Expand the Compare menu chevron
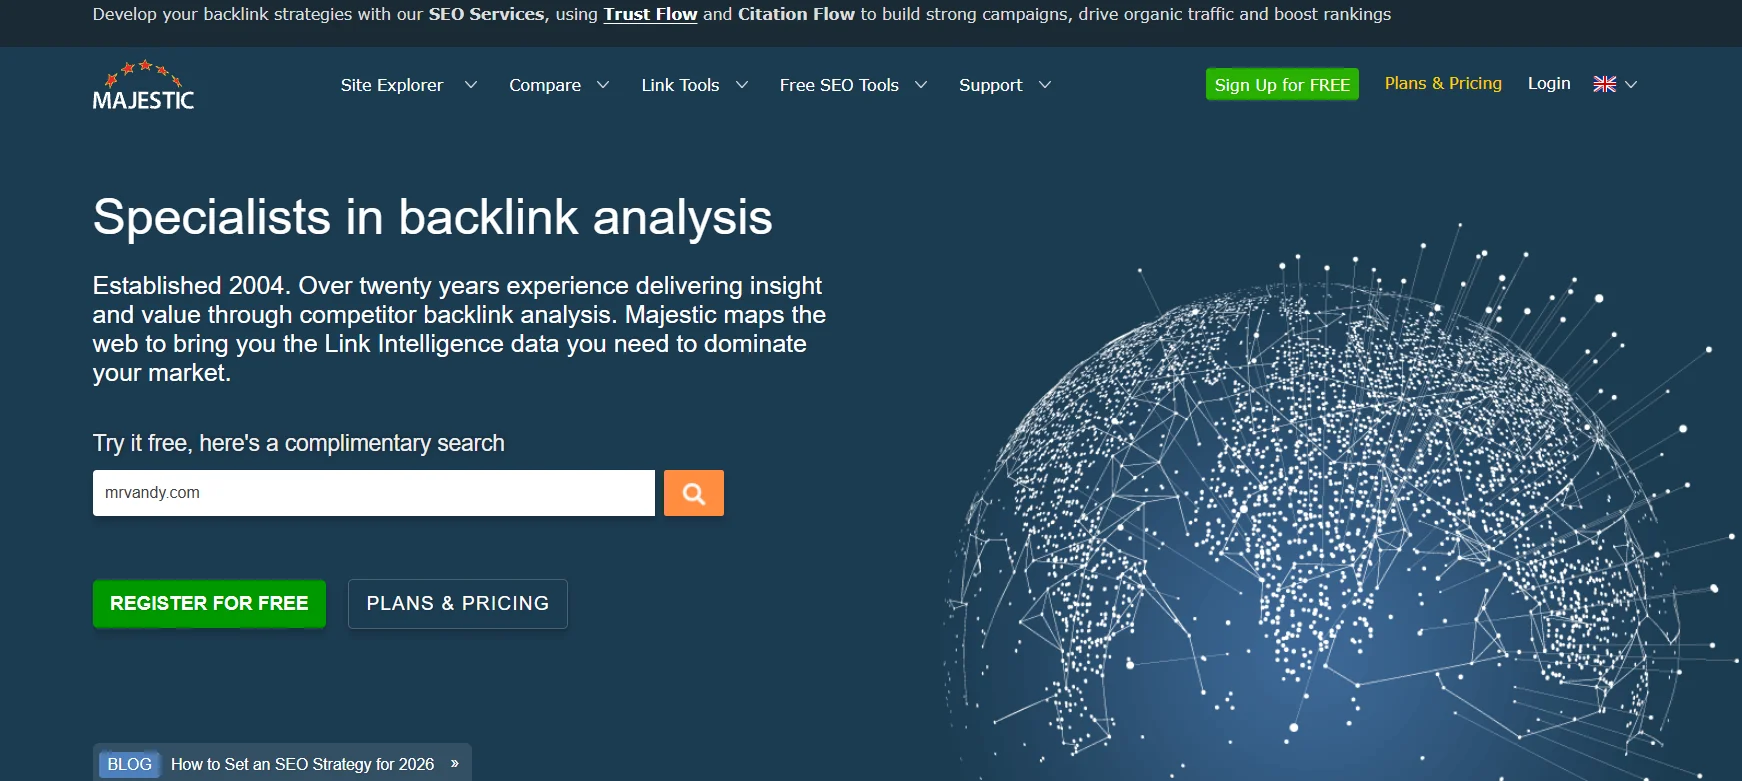Image resolution: width=1742 pixels, height=781 pixels. pos(603,85)
